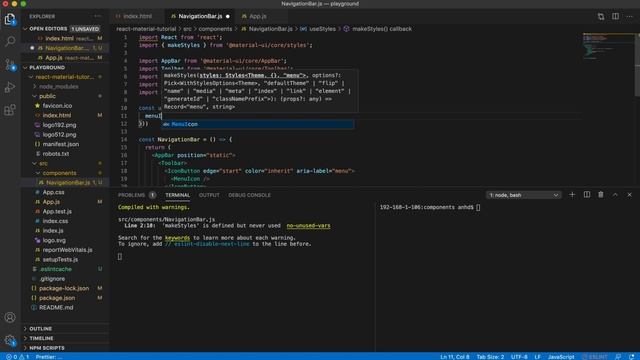Viewport: 640px width, 360px height.
Task: Open the Source Control view icon
Action: pos(10,64)
